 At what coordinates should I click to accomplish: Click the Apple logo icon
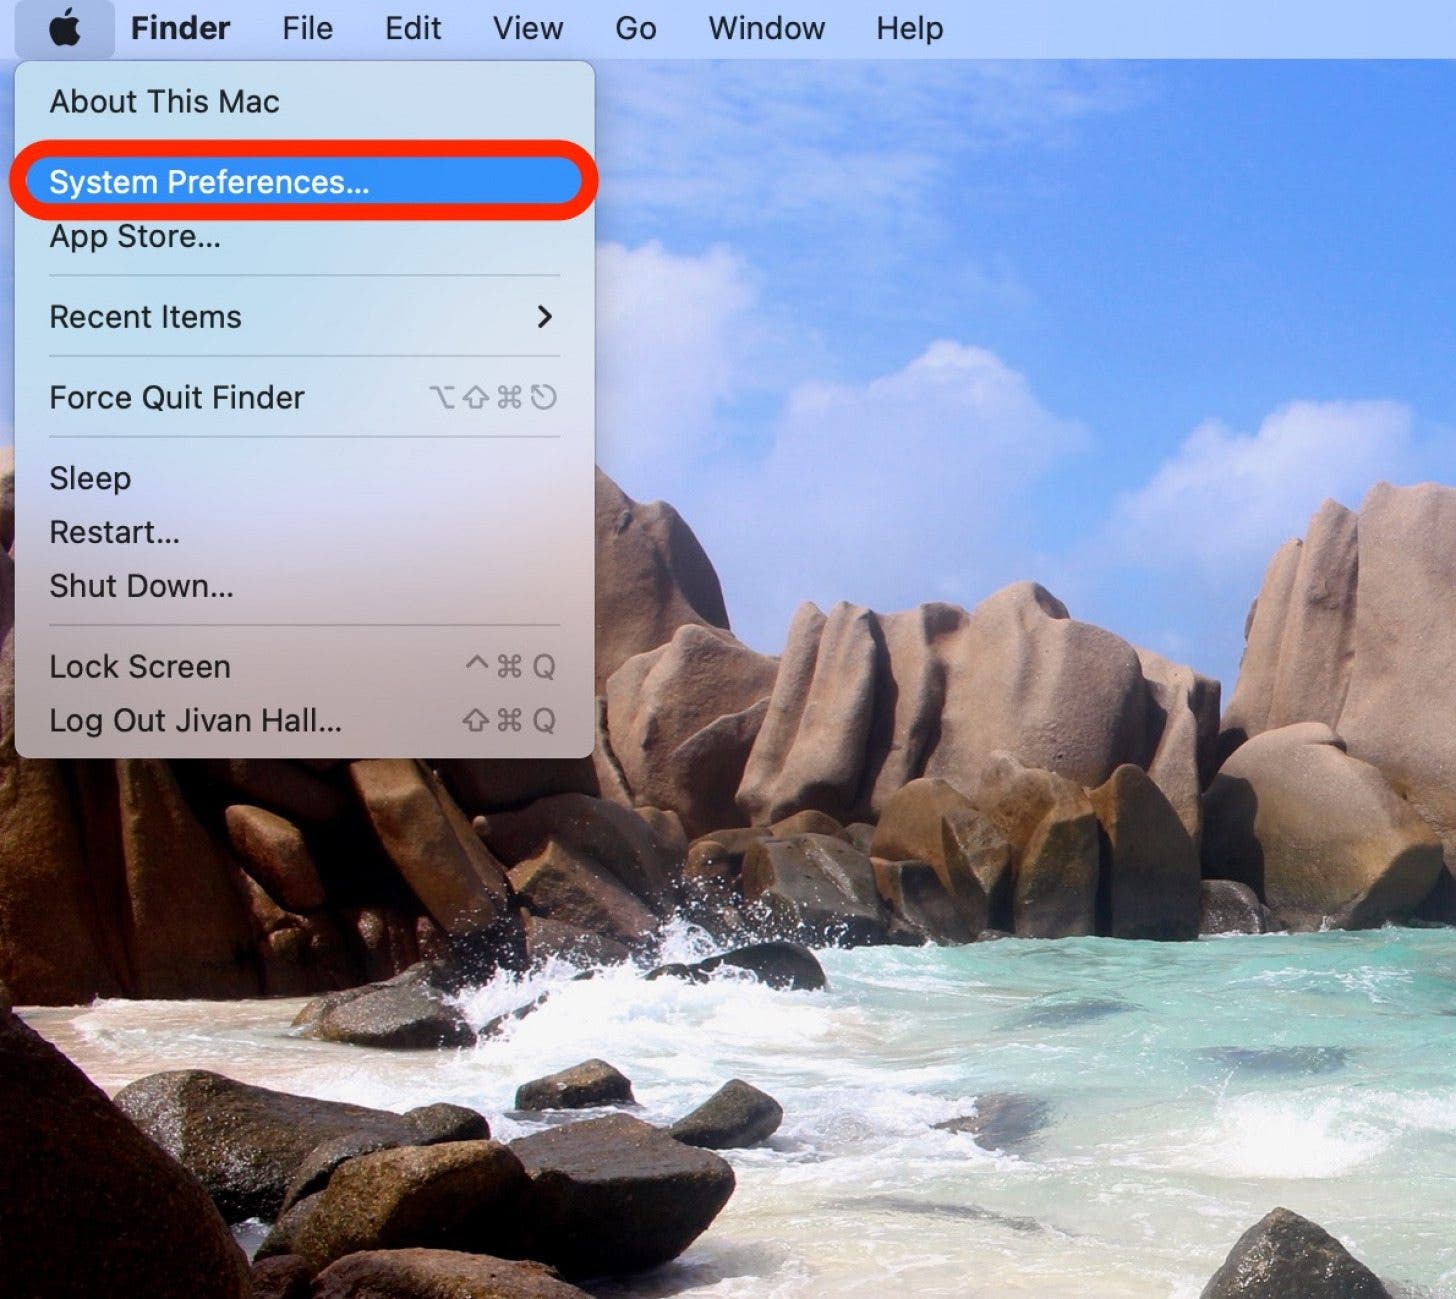point(64,27)
